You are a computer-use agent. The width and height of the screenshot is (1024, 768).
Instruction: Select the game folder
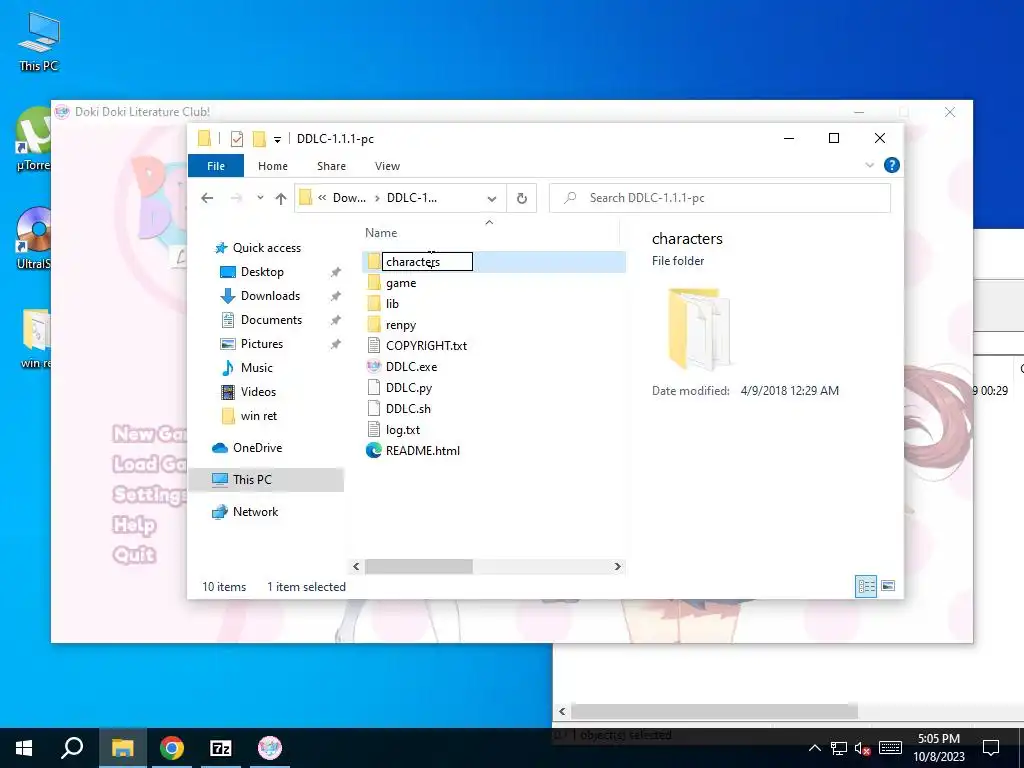coord(401,283)
